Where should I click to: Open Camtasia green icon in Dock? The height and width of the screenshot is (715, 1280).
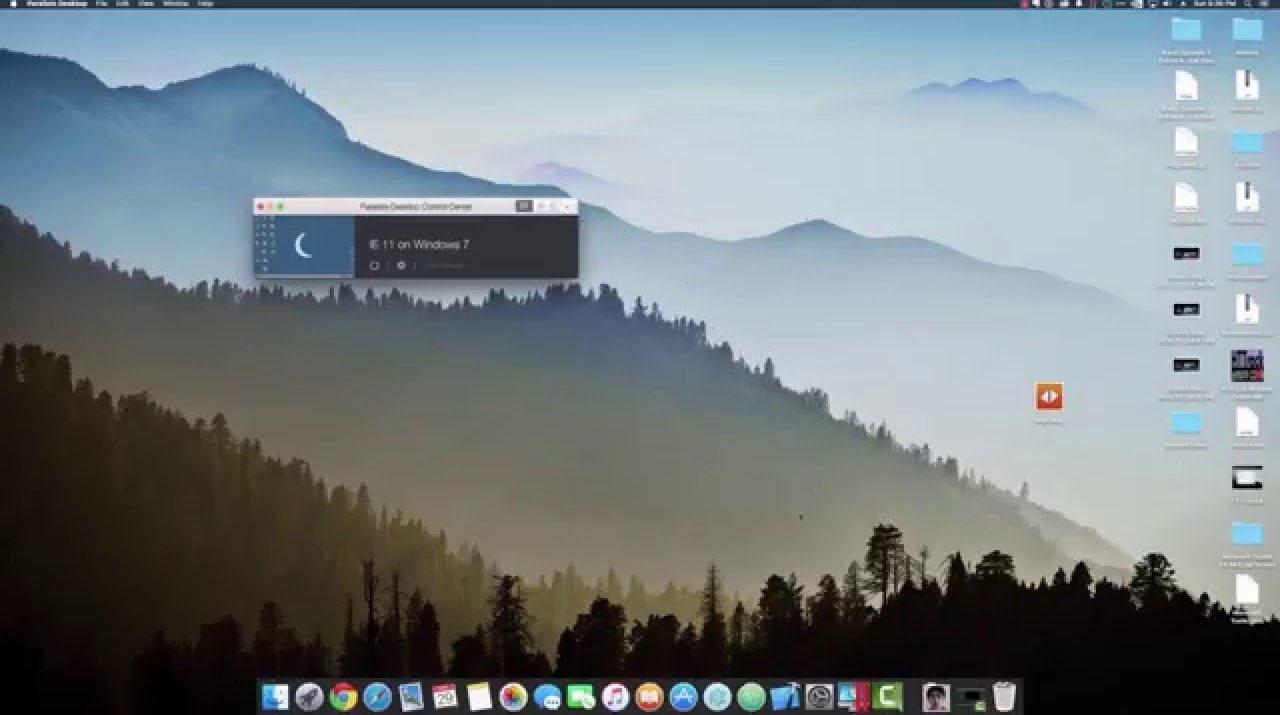[x=887, y=697]
